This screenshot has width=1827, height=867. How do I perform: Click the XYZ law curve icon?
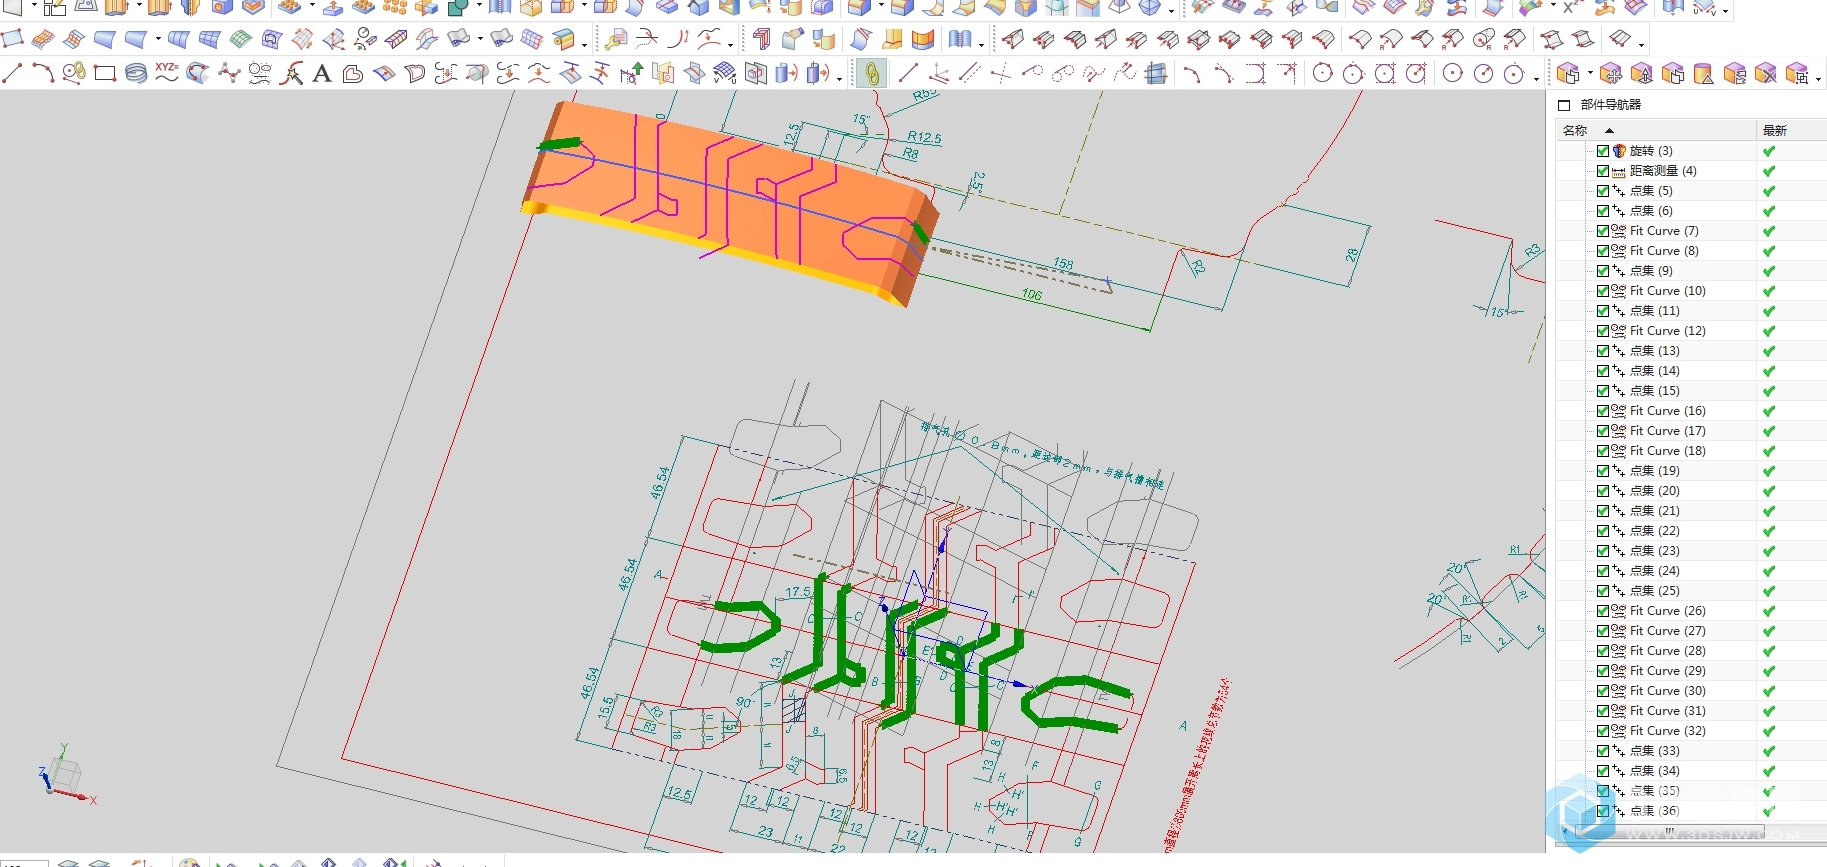(x=167, y=72)
